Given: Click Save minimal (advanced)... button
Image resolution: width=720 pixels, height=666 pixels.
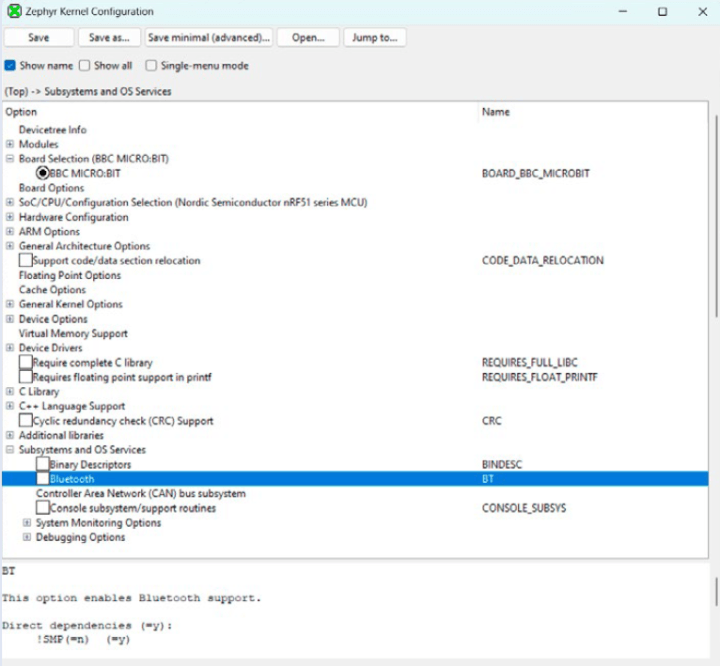Looking at the screenshot, I should pyautogui.click(x=209, y=38).
